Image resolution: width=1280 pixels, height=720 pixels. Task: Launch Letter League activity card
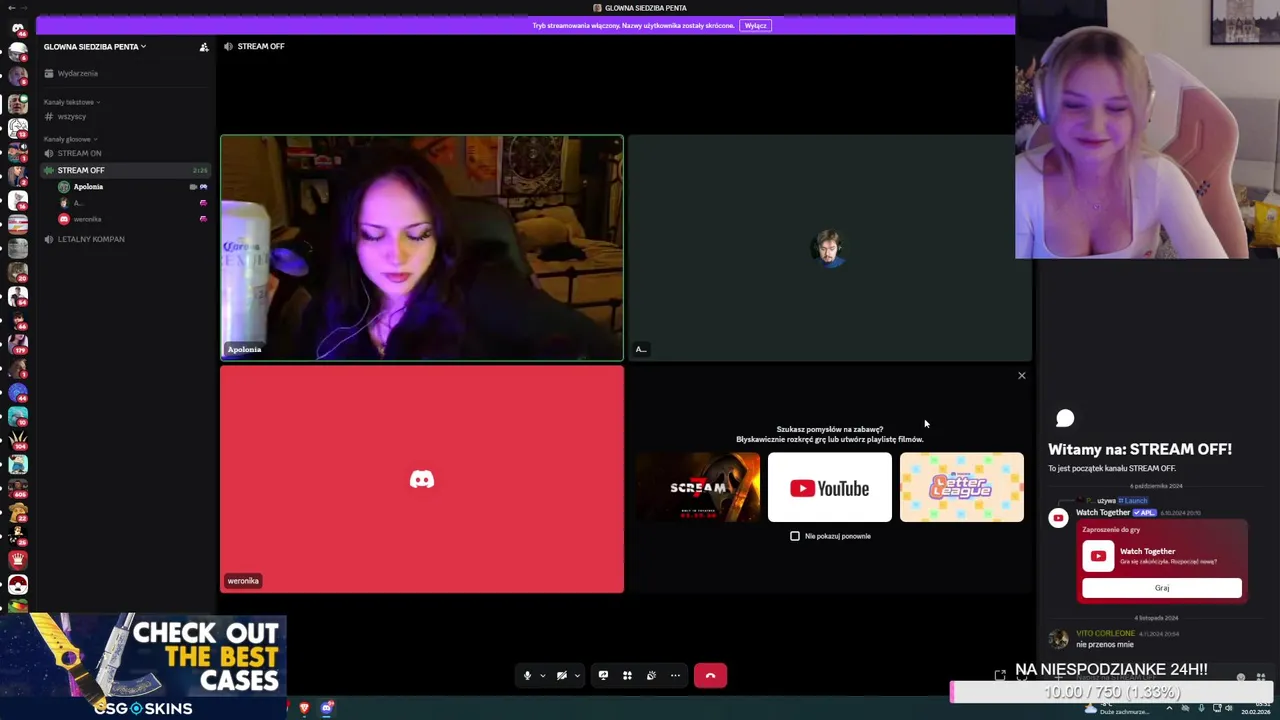961,487
